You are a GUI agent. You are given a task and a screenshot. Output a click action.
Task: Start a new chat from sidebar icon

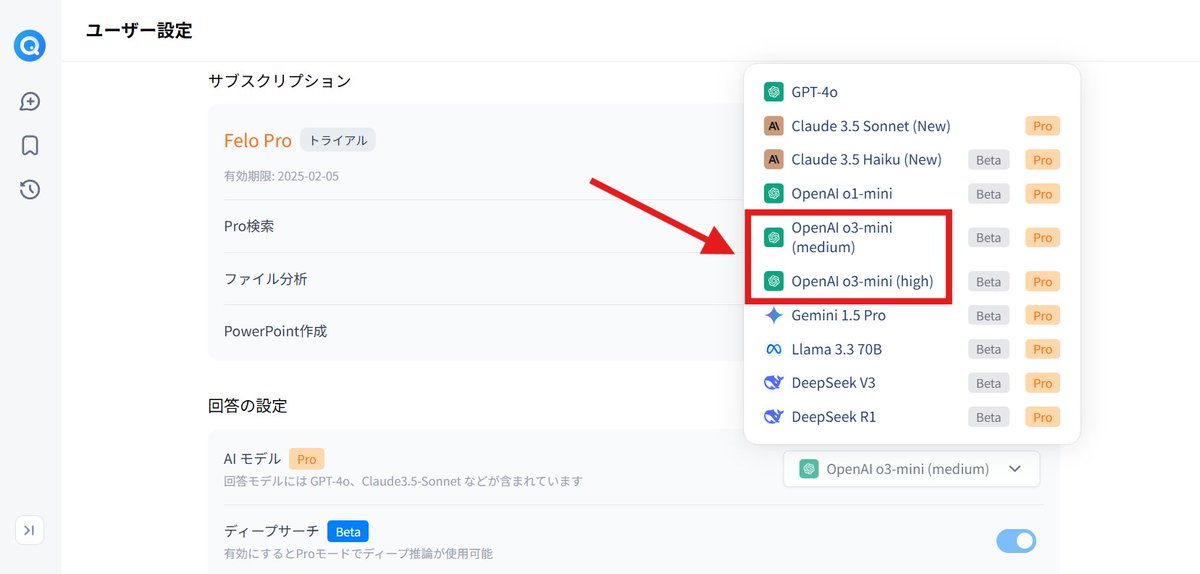[x=30, y=101]
